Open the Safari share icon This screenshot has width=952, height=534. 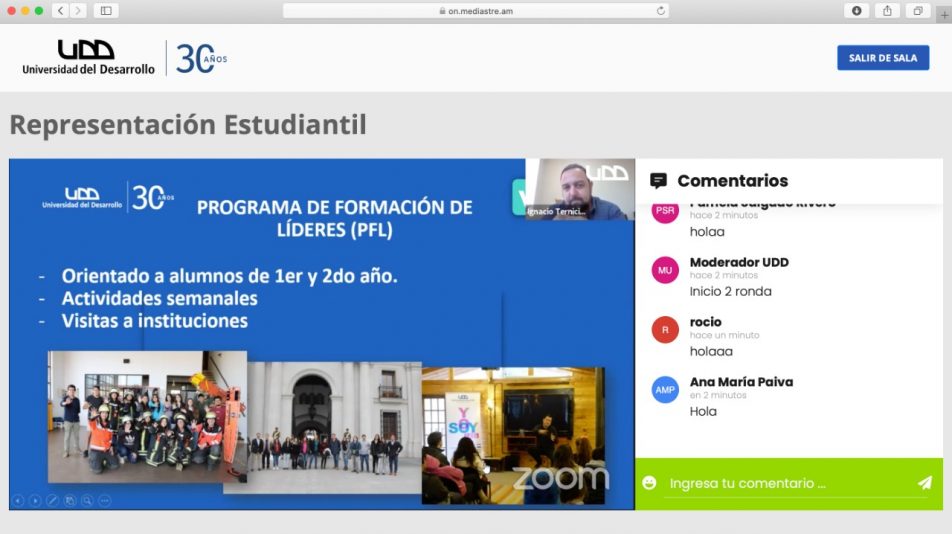pos(887,10)
